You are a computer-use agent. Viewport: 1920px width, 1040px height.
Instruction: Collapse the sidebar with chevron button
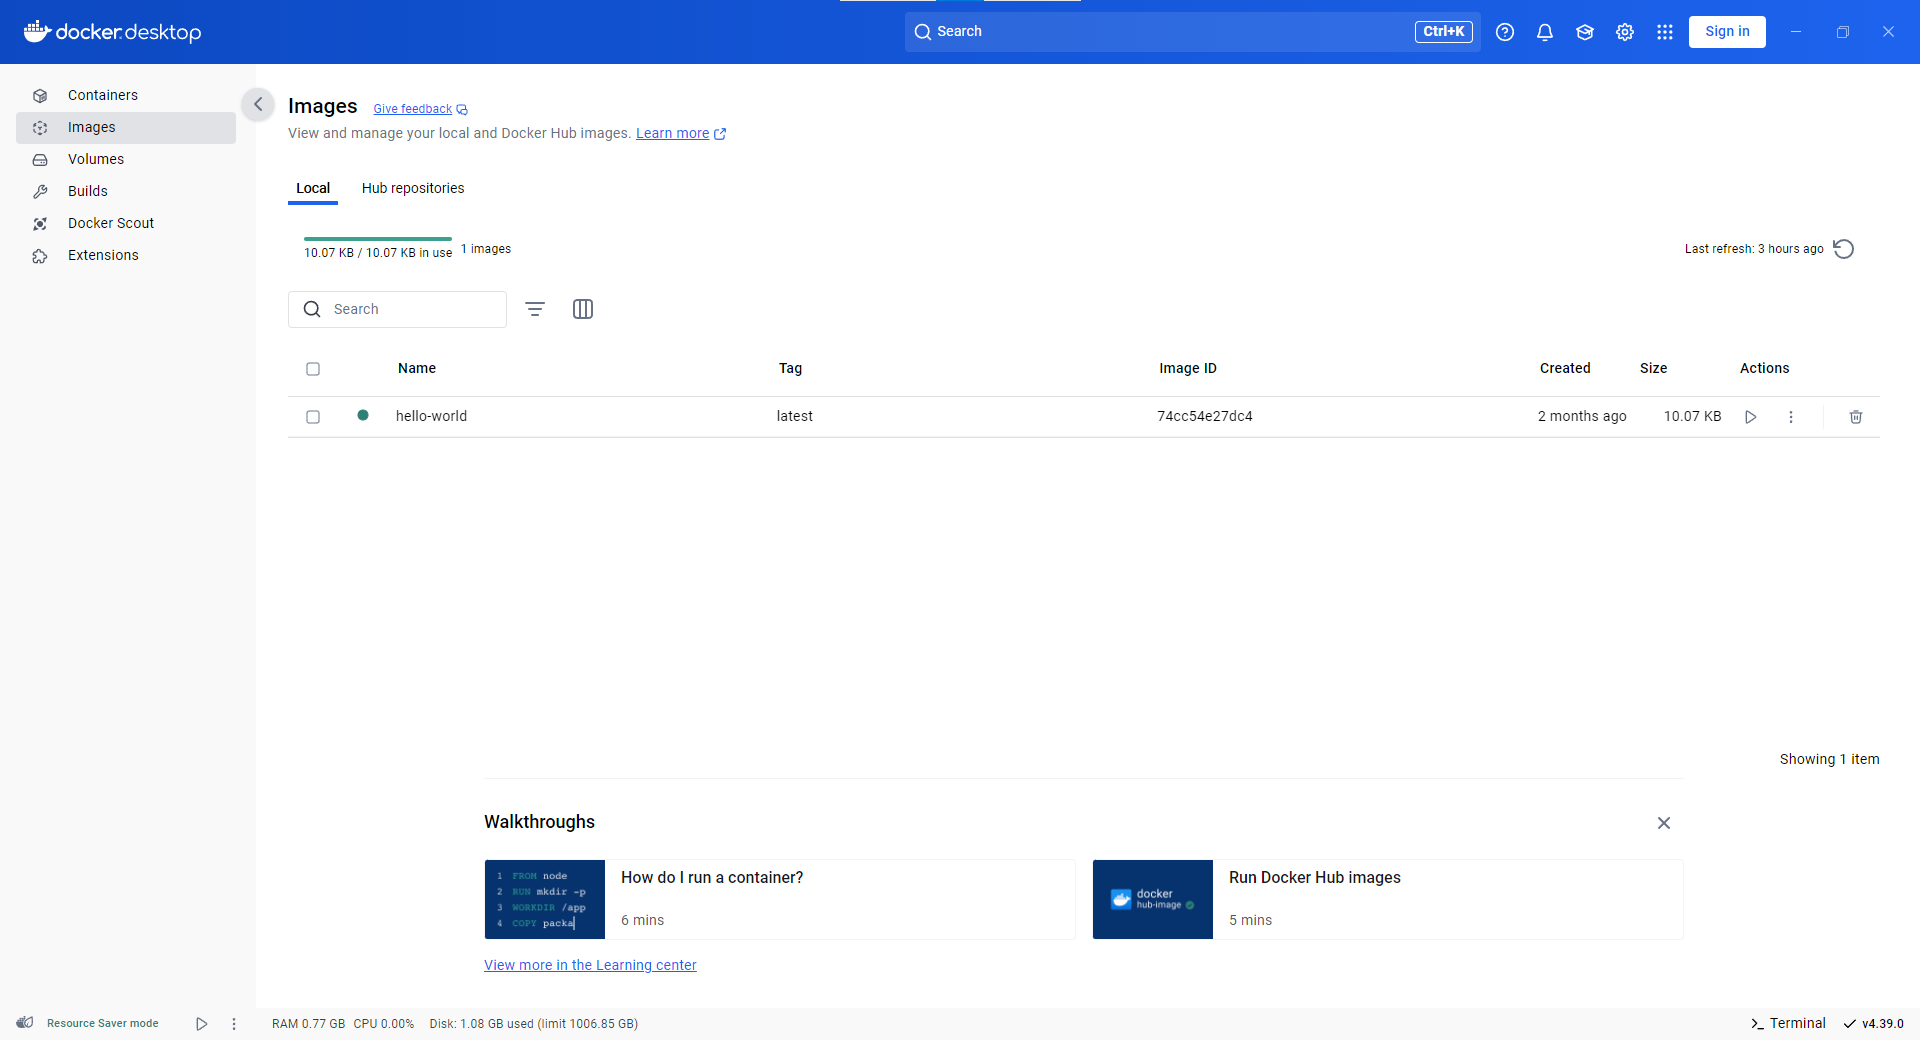point(258,104)
